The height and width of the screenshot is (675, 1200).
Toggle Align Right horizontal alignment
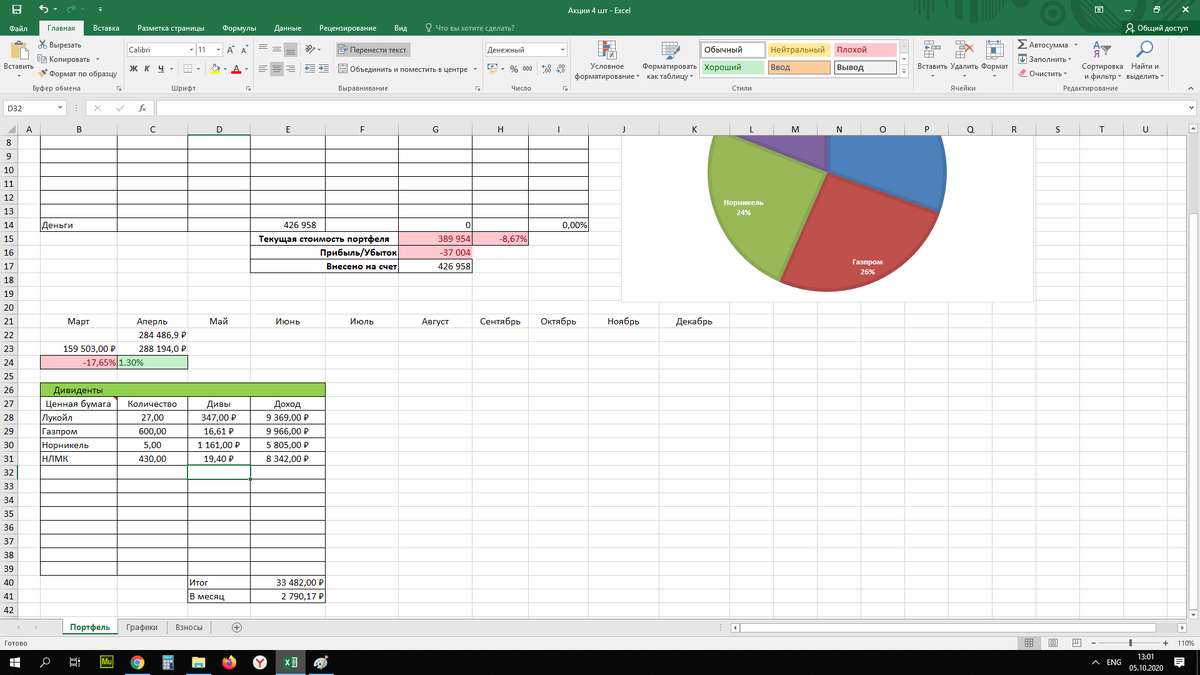tap(290, 69)
